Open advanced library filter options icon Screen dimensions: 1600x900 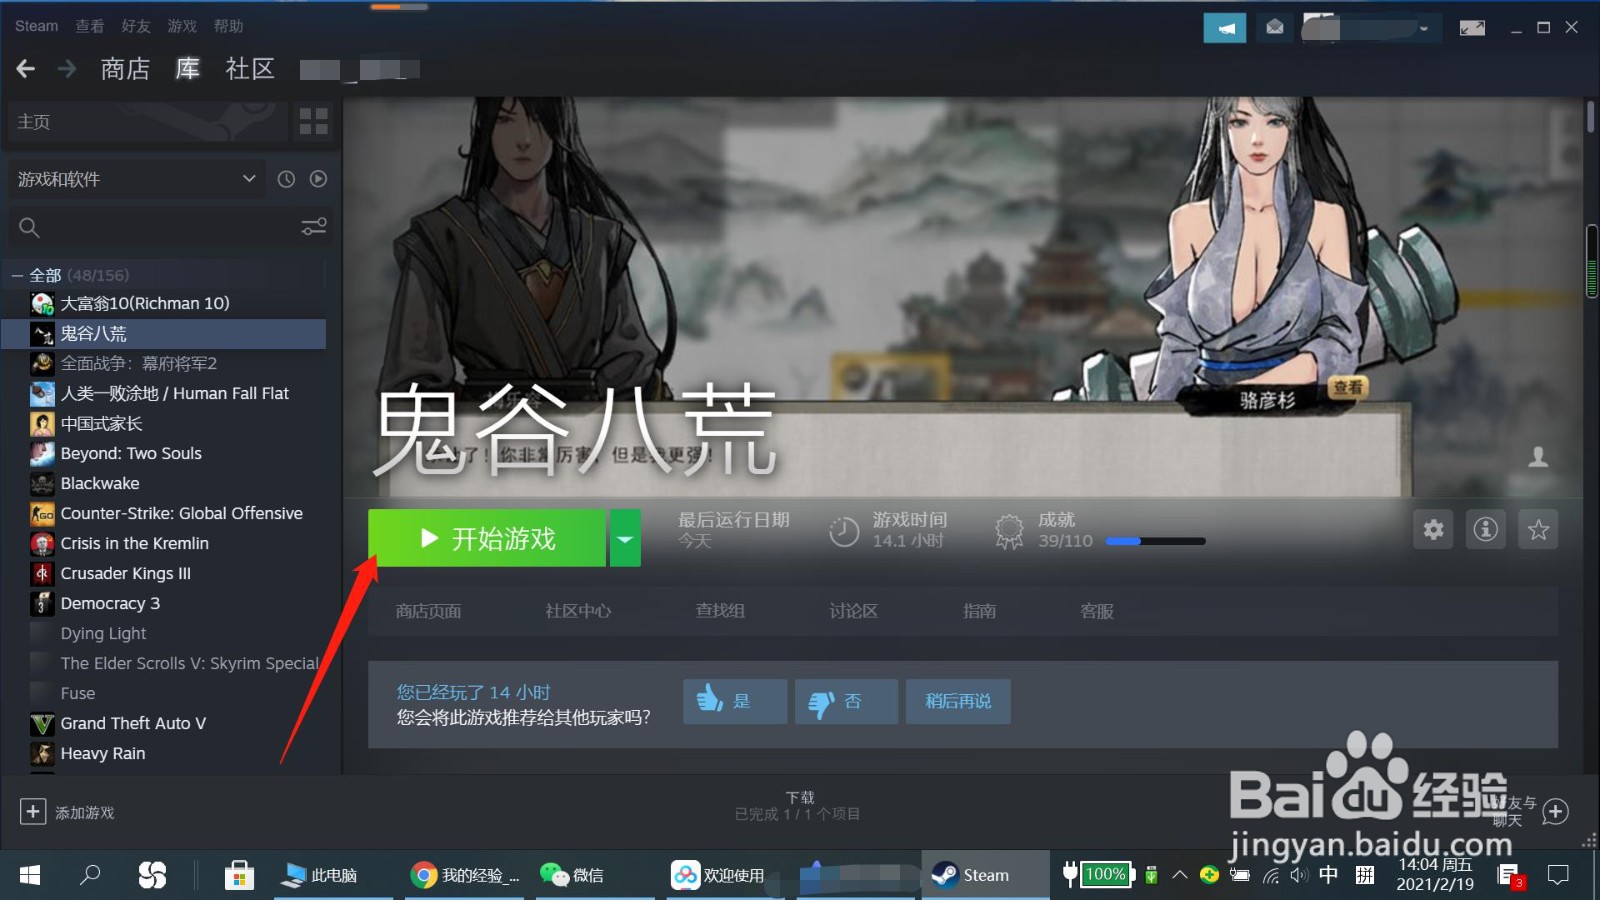pyautogui.click(x=314, y=227)
